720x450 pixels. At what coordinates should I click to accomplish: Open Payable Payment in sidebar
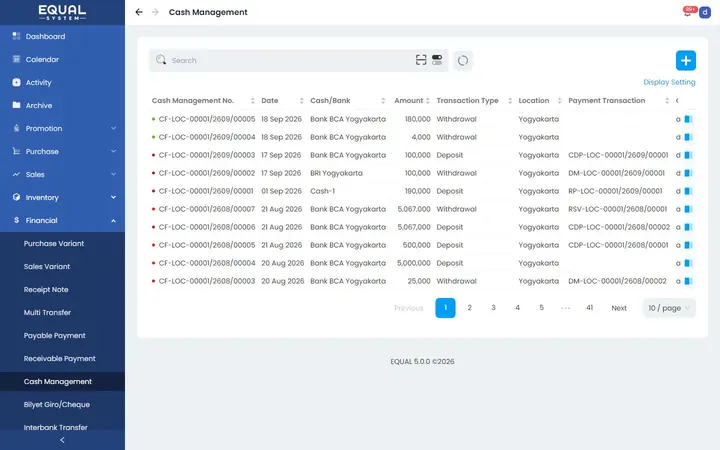55,335
